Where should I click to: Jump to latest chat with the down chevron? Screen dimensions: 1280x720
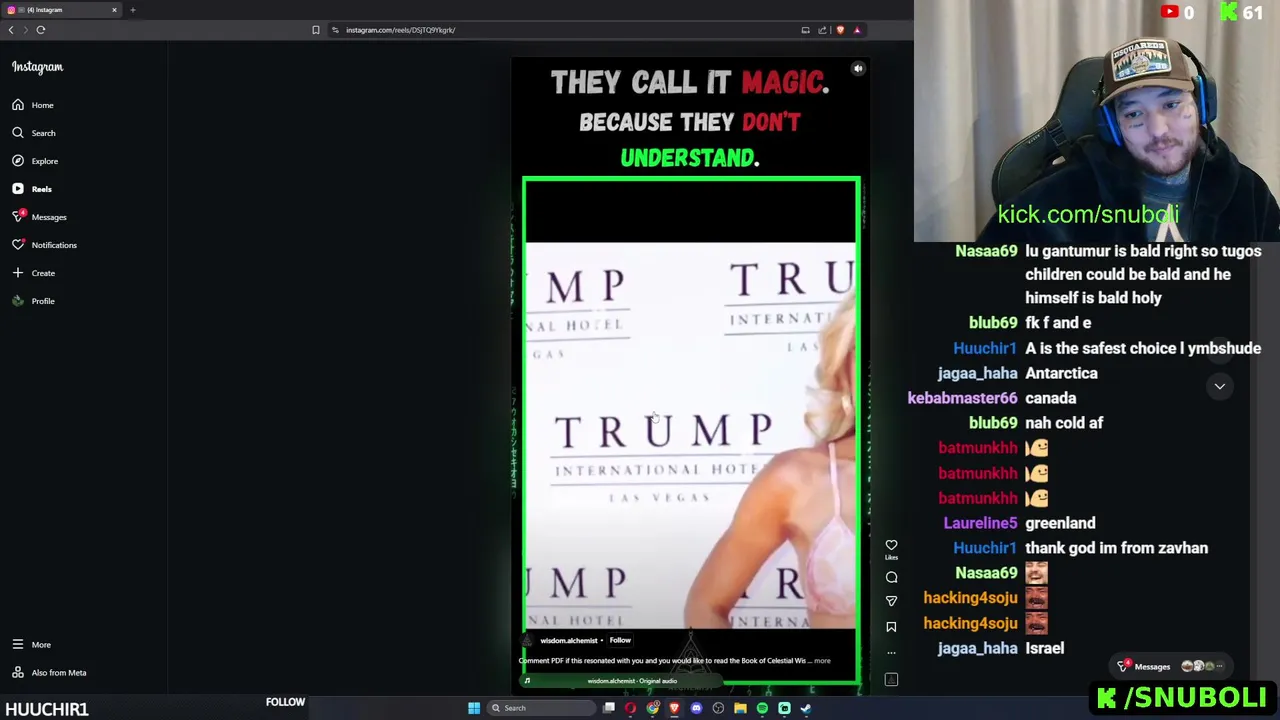click(x=1219, y=386)
